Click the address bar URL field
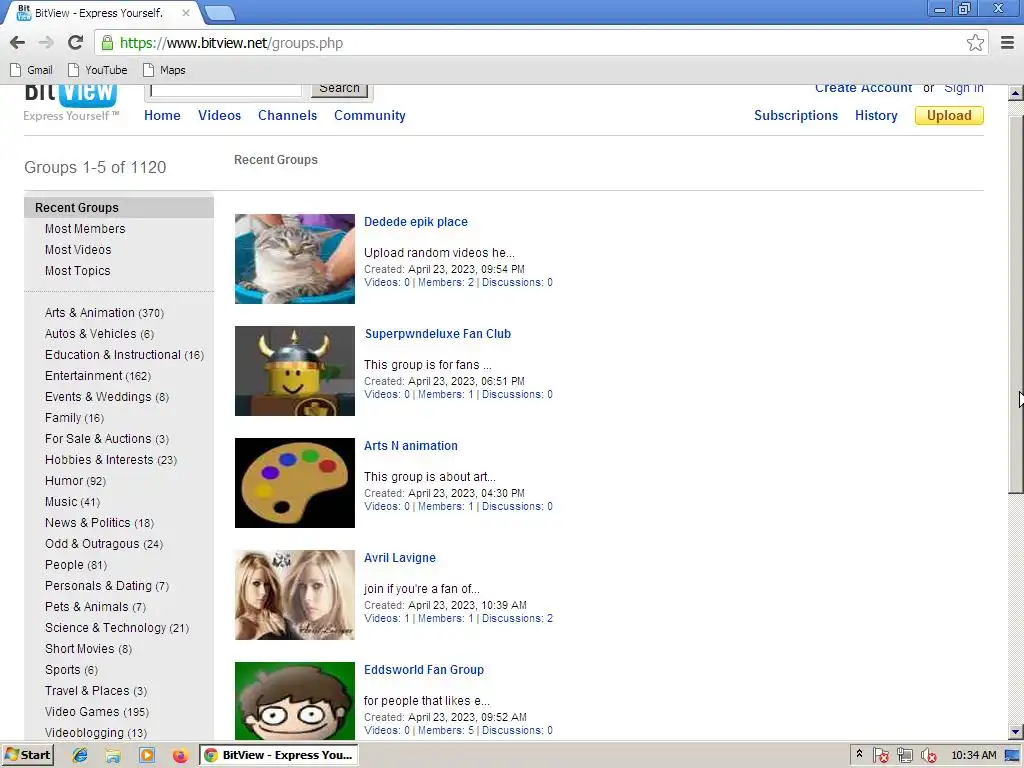This screenshot has height=768, width=1024. (x=539, y=43)
